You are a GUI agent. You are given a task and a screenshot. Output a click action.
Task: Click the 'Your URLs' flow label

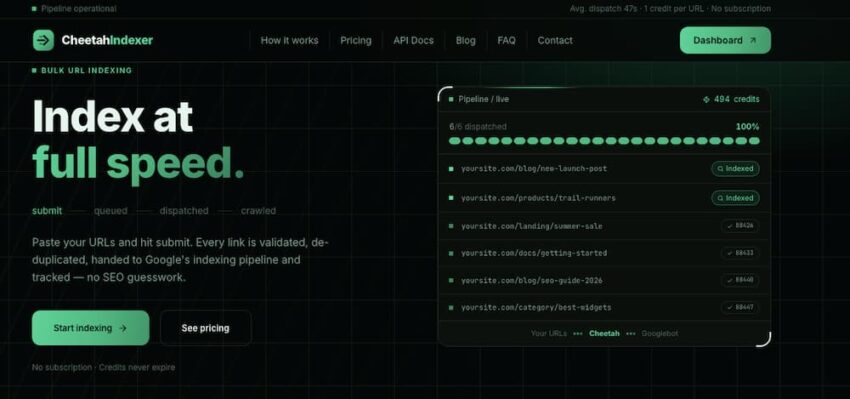549,333
